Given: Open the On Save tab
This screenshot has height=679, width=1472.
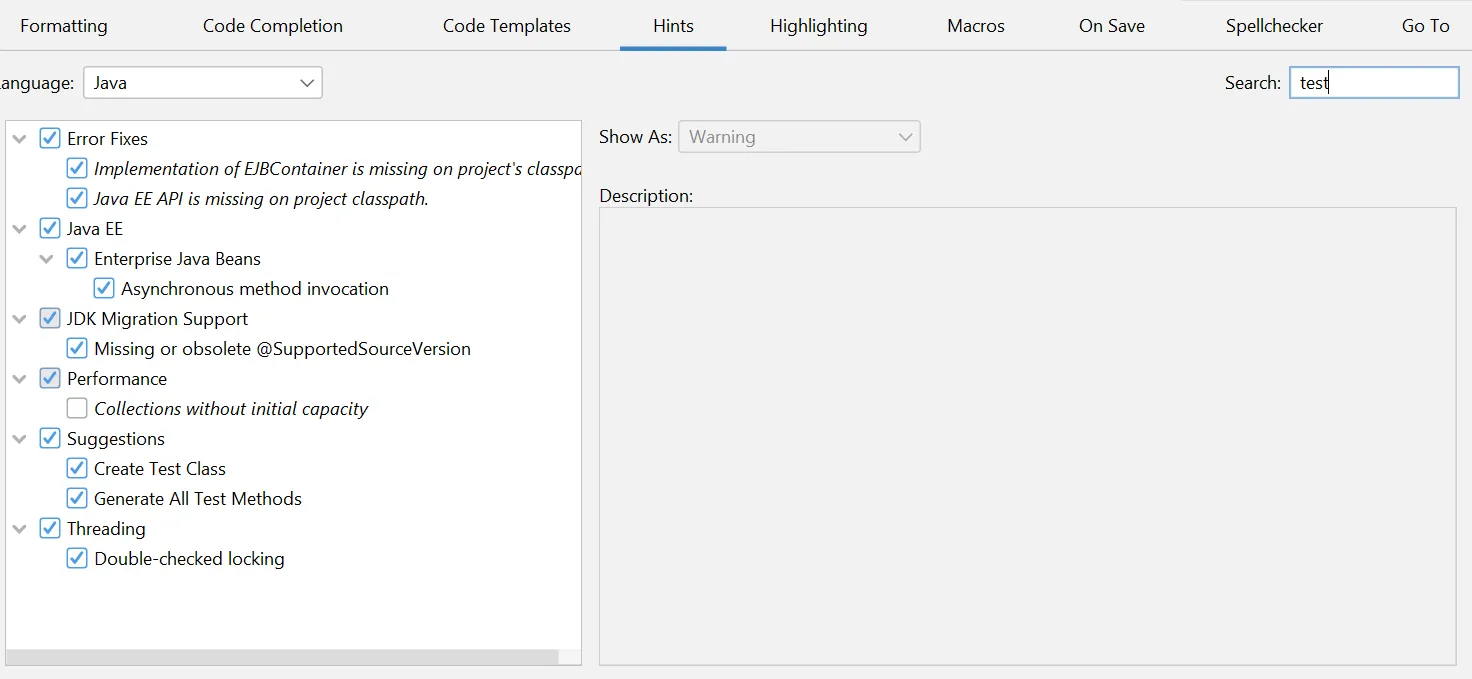Looking at the screenshot, I should click(1111, 26).
